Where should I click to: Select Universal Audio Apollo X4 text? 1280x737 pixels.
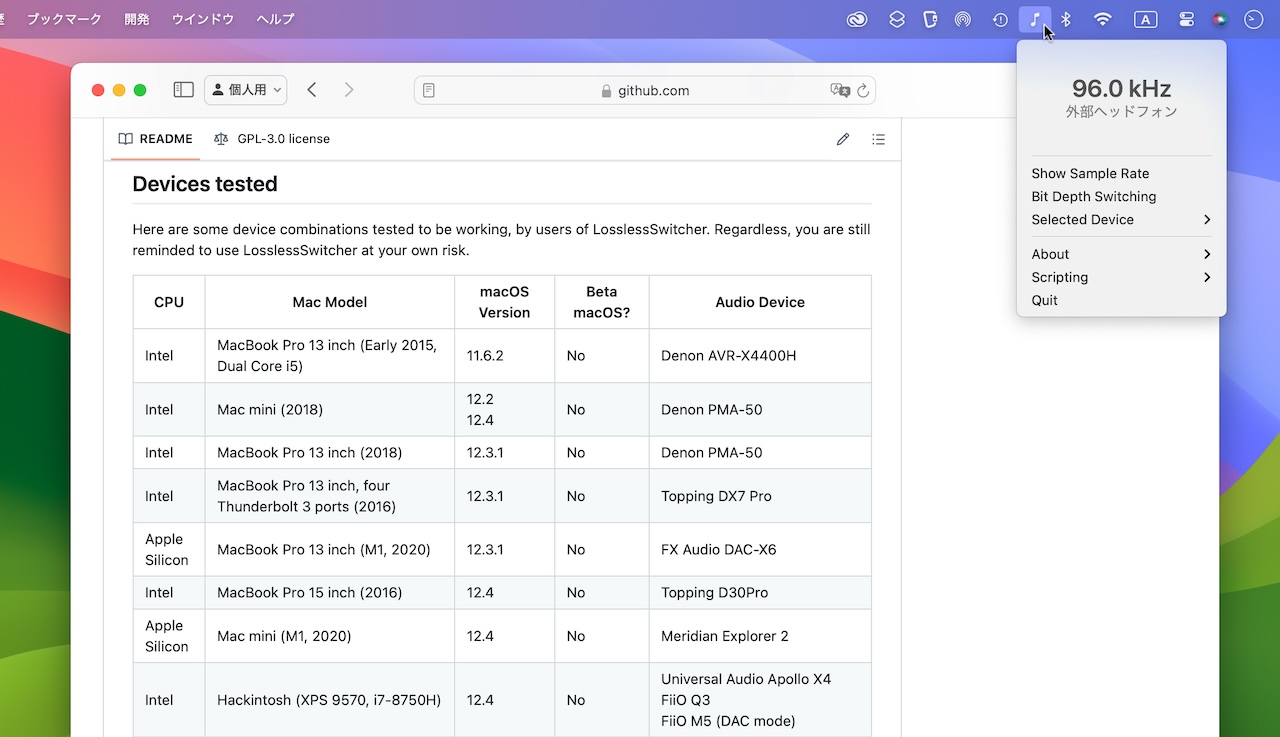pos(746,679)
